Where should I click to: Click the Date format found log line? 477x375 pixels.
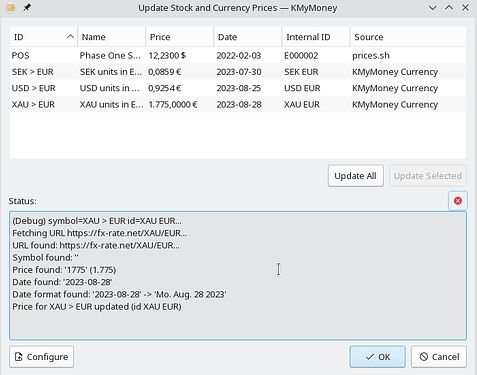click(x=119, y=294)
